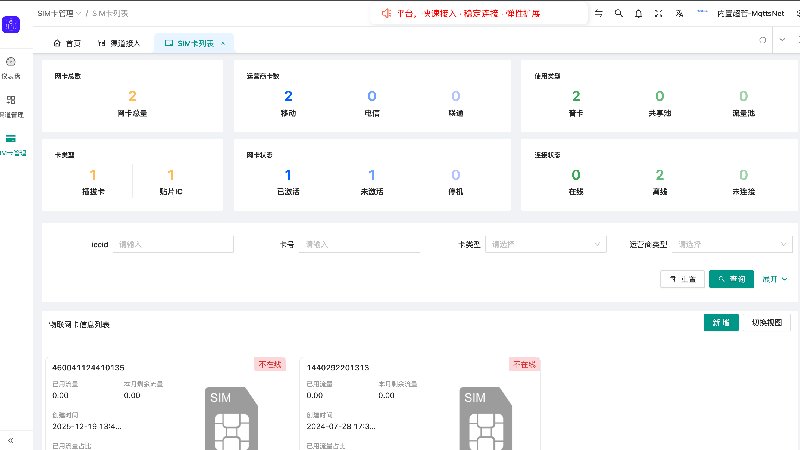Viewport: 800px width, 450px height.
Task: Open the 运营商类型 select dropdown
Action: point(732,244)
